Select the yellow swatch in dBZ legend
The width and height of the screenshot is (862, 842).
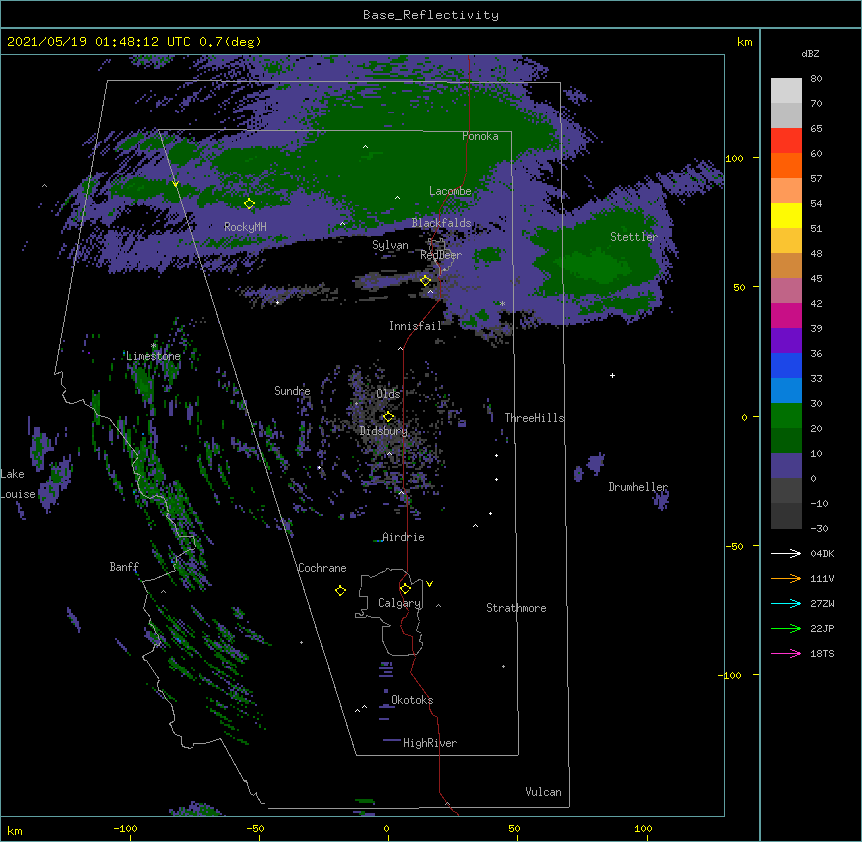tap(786, 215)
